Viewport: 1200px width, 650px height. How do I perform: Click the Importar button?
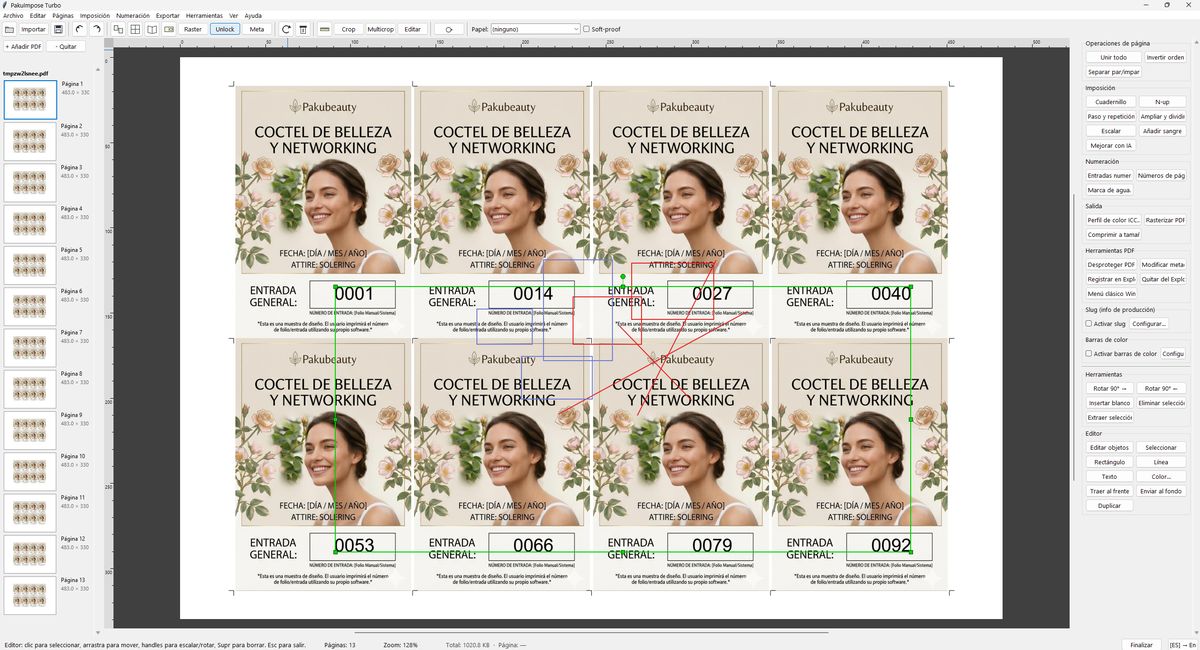[x=34, y=29]
